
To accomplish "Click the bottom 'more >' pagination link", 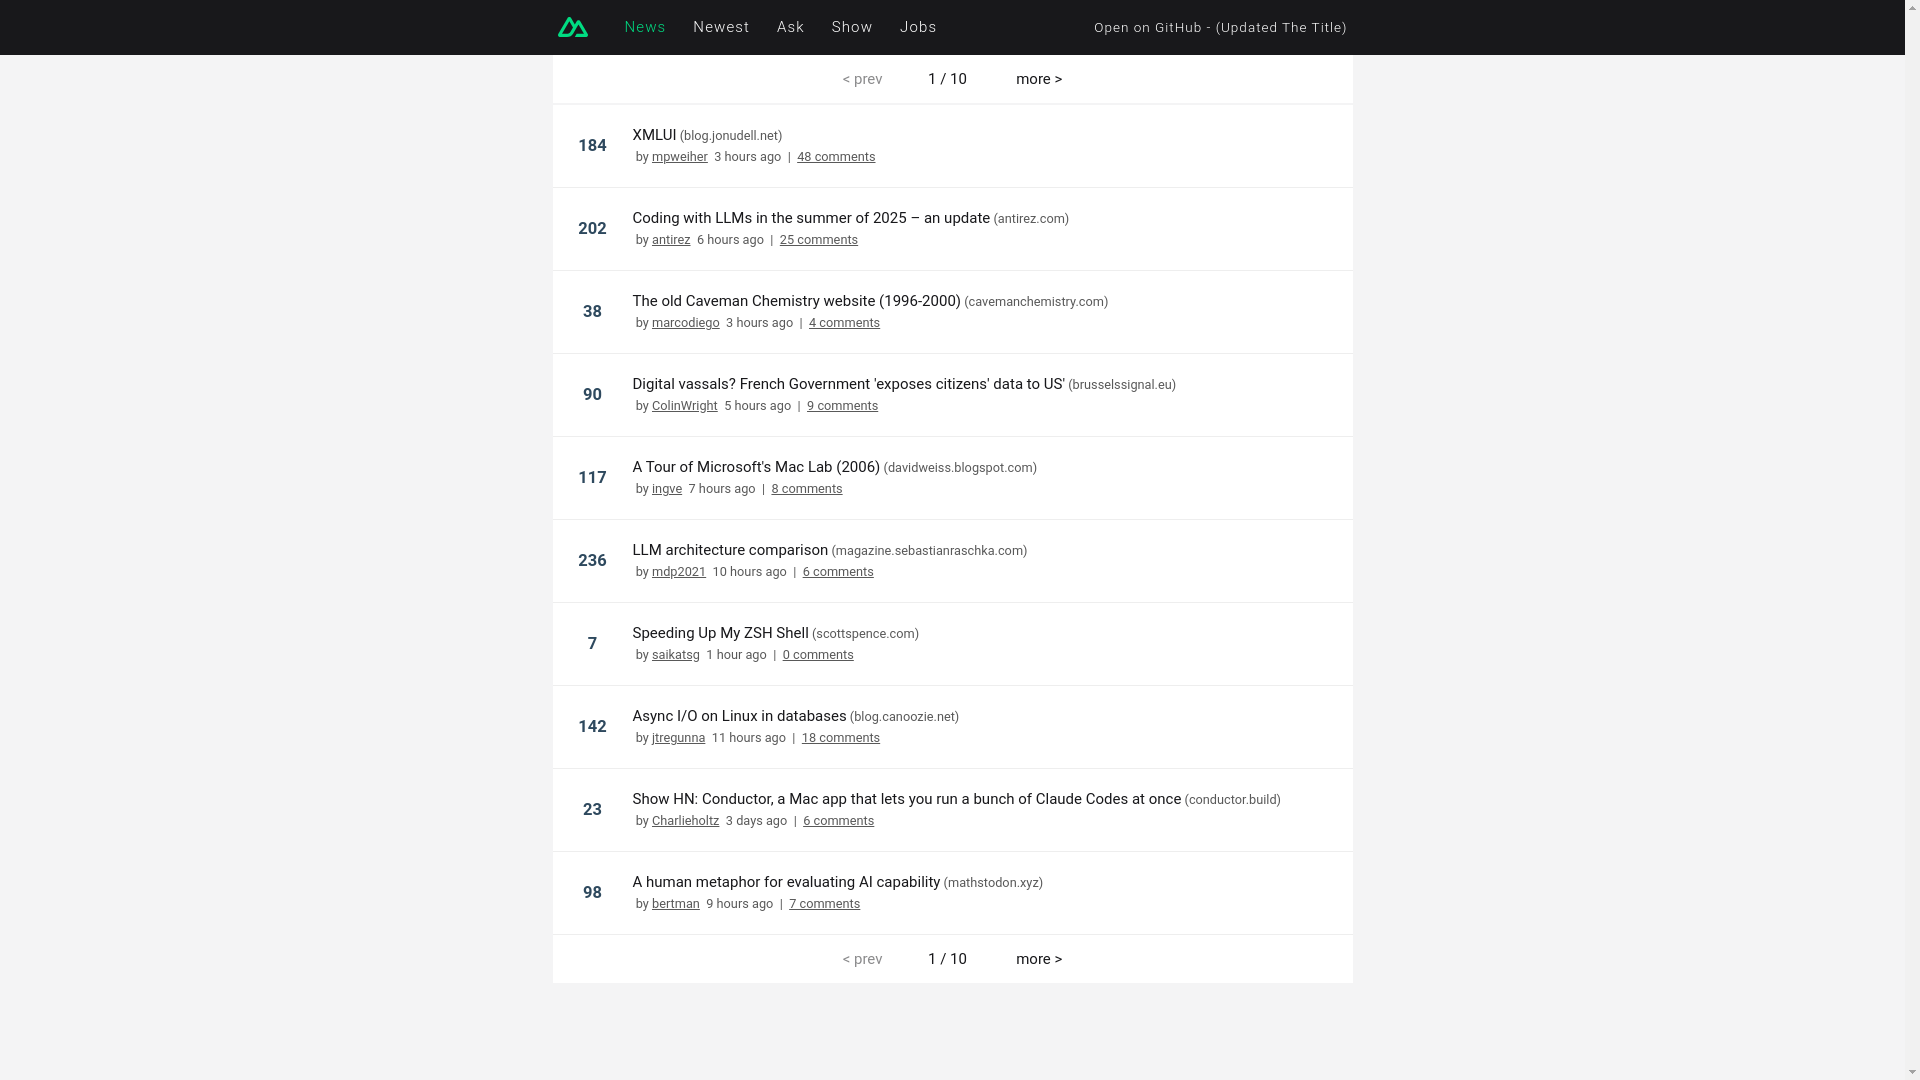I will click(1039, 959).
